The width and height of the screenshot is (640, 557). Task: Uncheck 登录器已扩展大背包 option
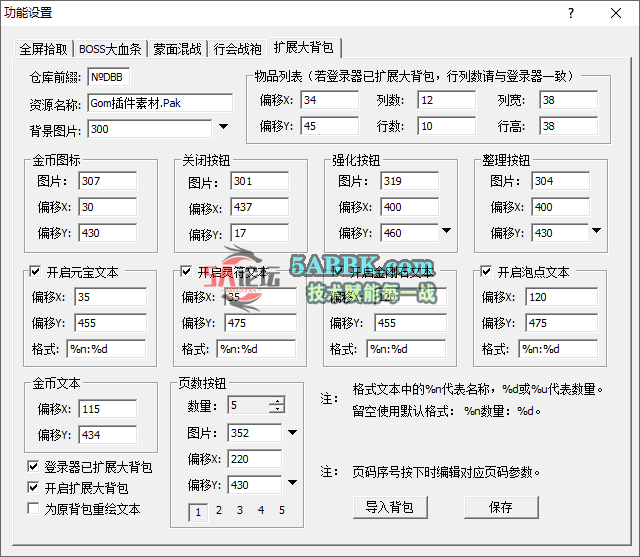34,468
